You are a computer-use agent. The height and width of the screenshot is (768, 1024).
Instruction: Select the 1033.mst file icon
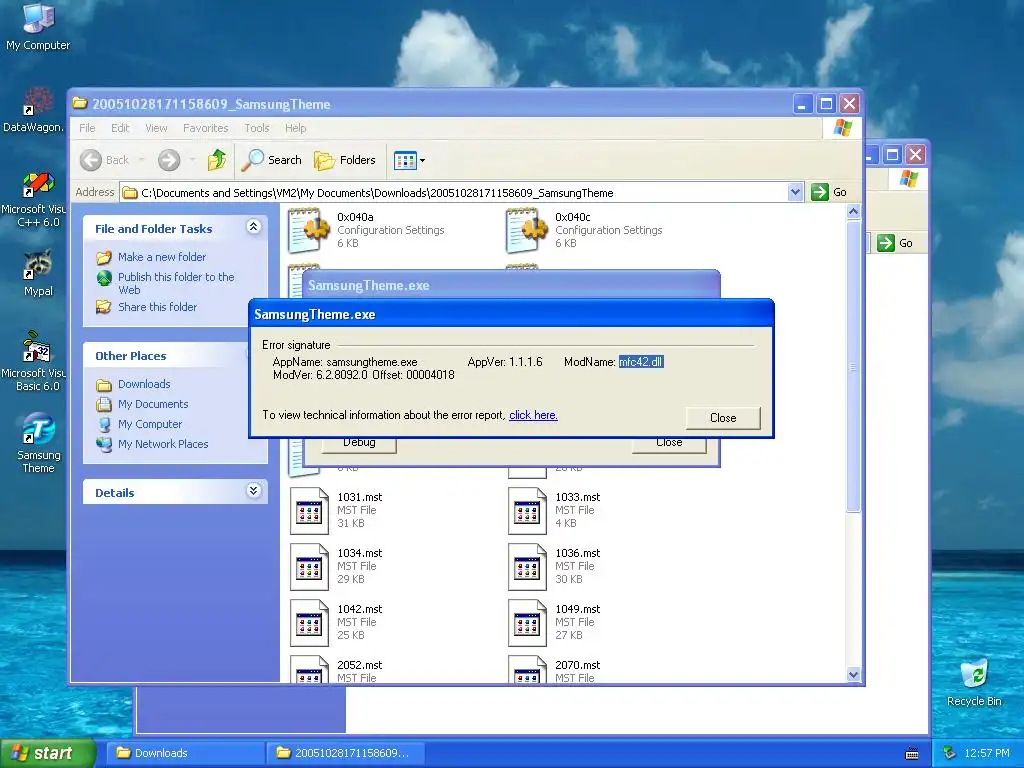coord(526,511)
